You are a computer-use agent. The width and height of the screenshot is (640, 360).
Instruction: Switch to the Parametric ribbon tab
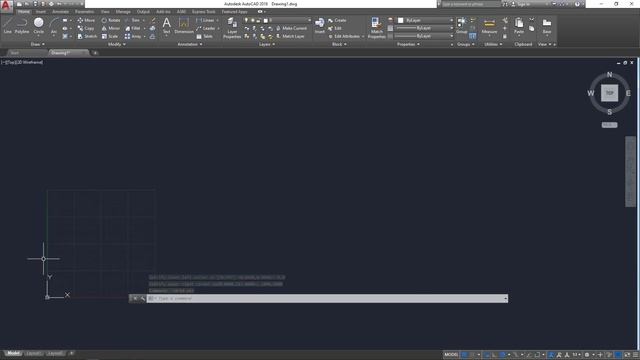pos(84,11)
